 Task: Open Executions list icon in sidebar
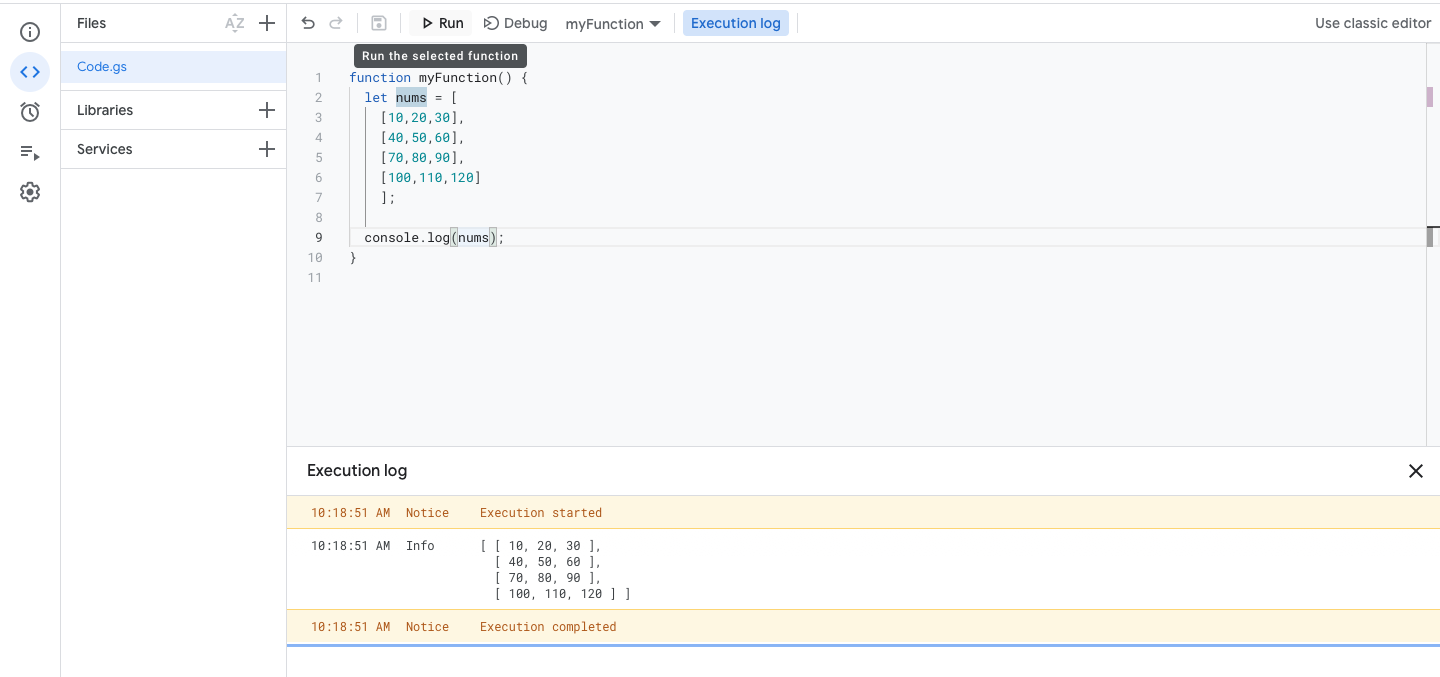[30, 152]
